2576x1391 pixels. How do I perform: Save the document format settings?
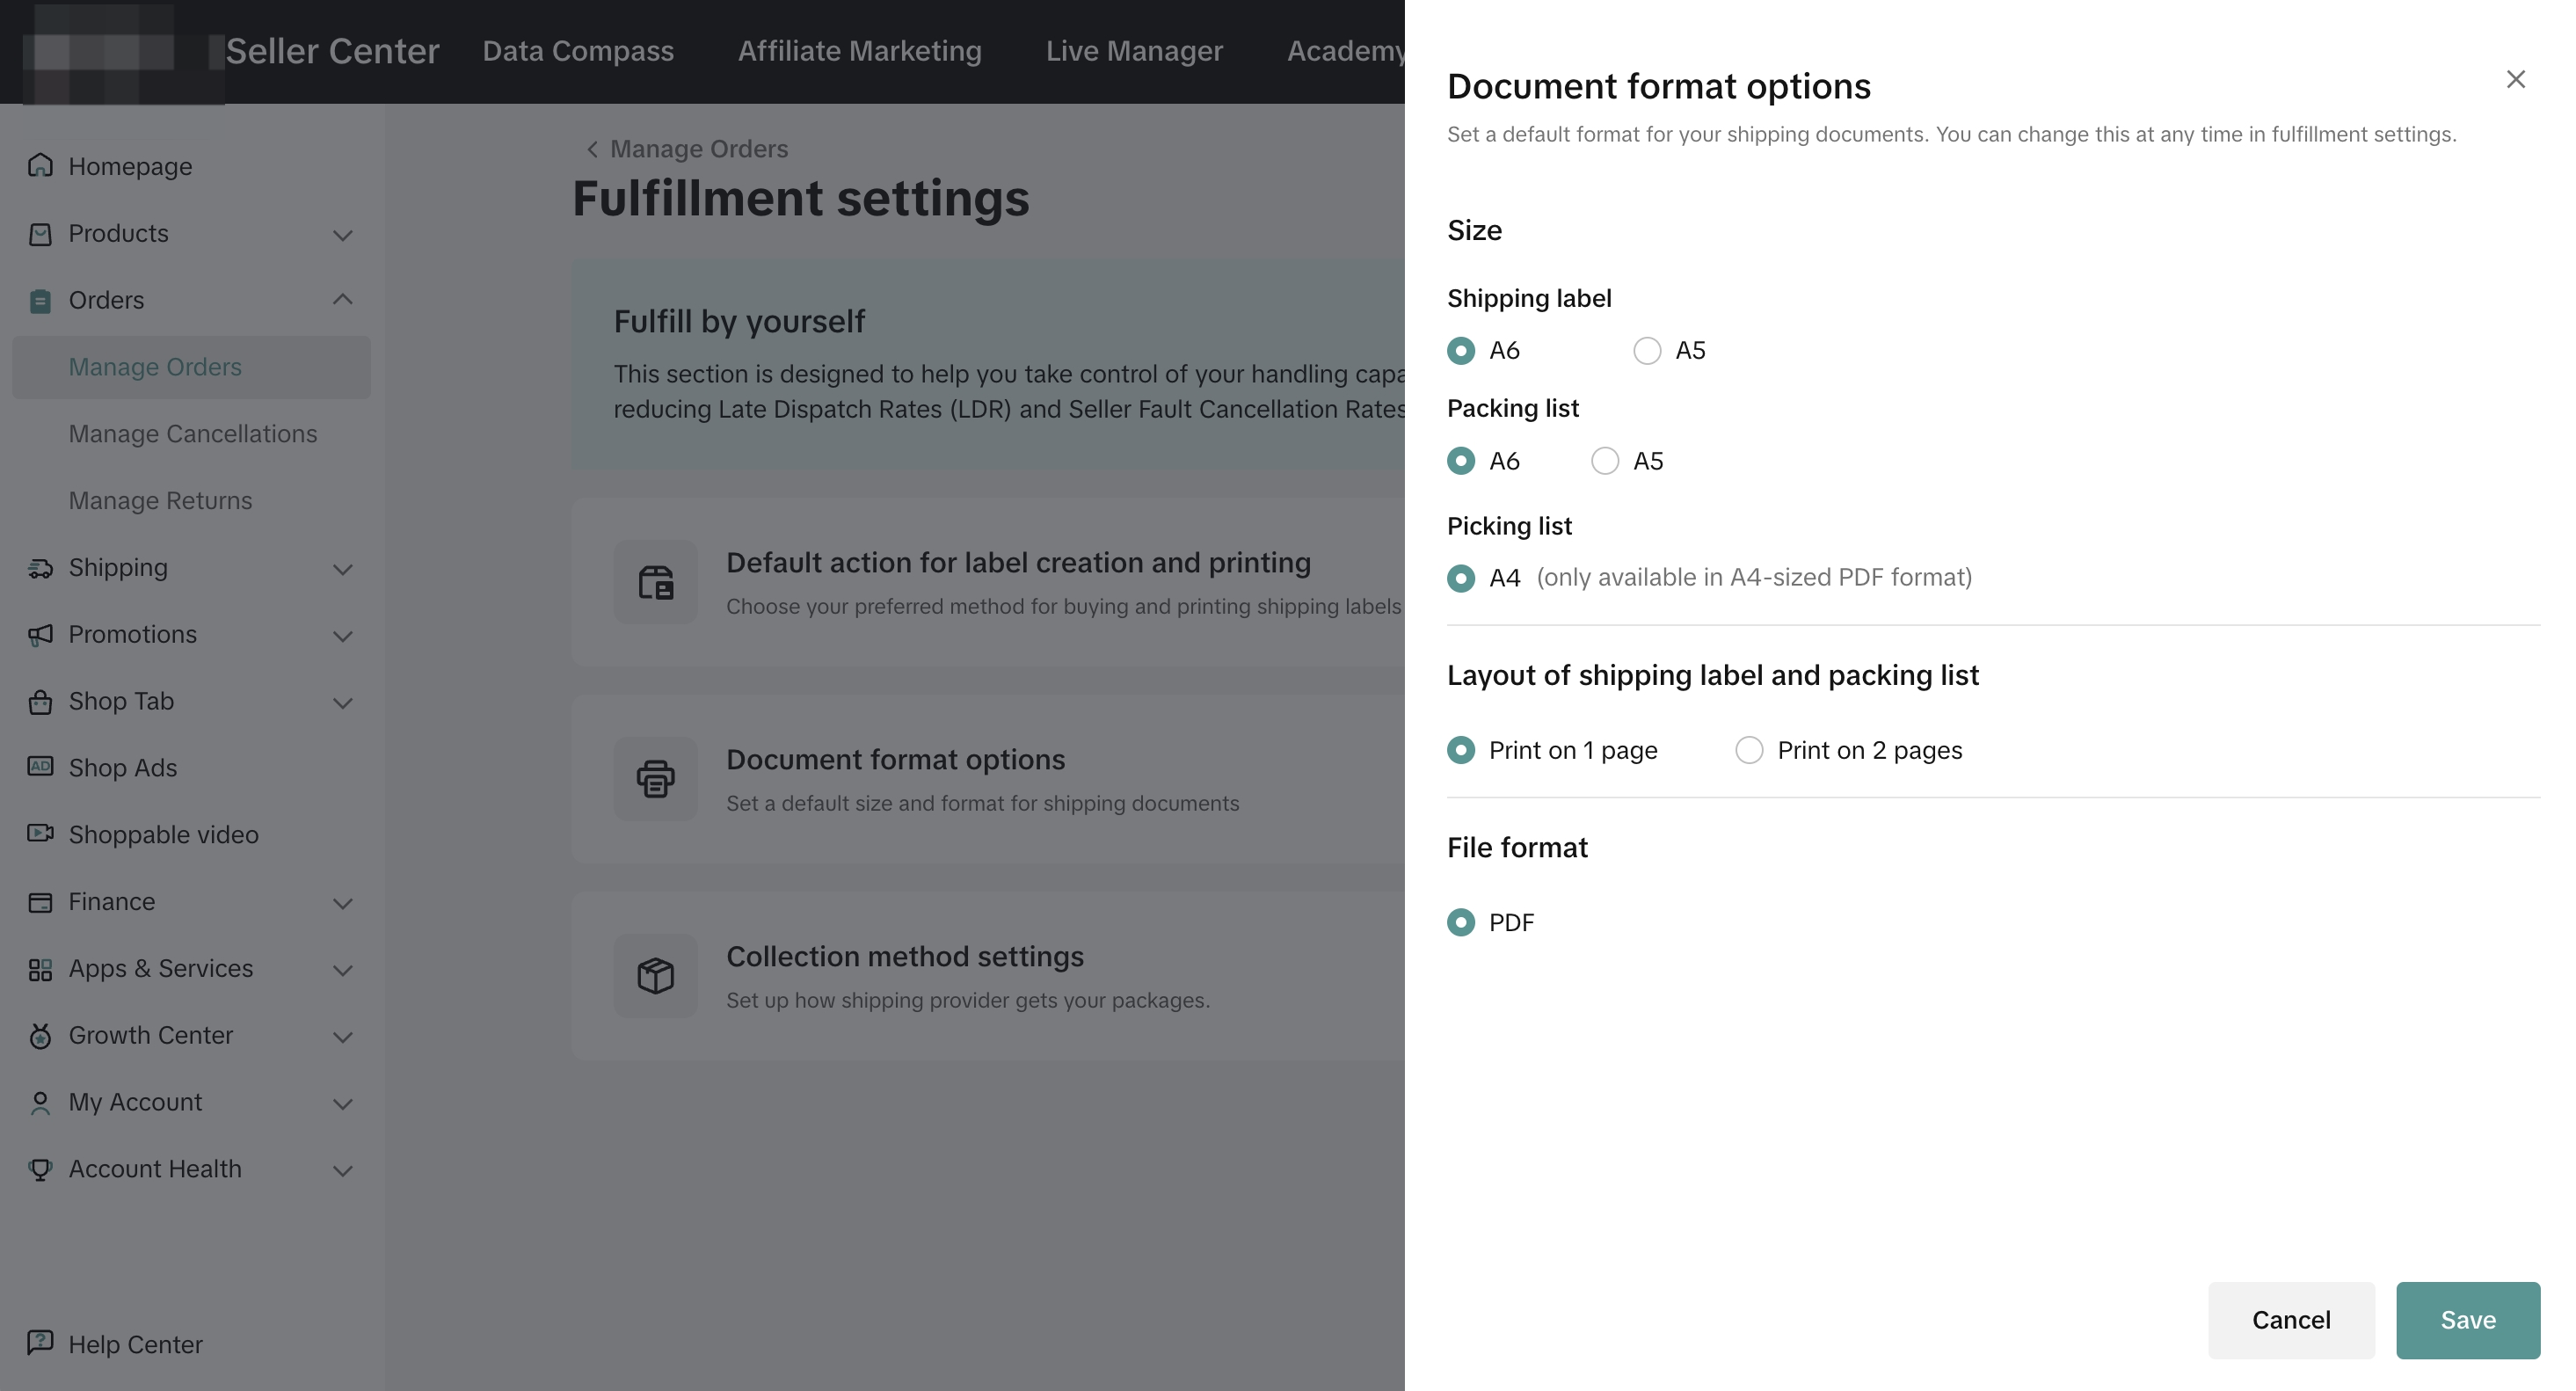coord(2467,1320)
